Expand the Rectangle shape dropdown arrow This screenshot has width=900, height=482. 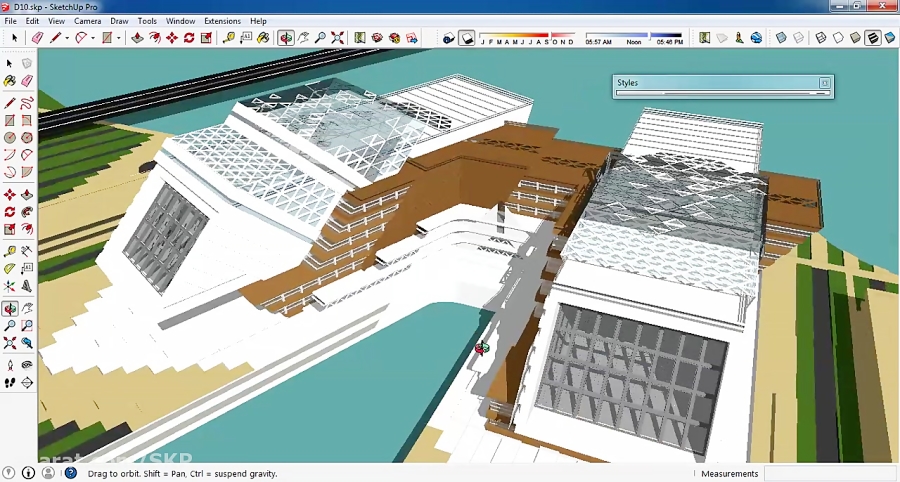(118, 38)
